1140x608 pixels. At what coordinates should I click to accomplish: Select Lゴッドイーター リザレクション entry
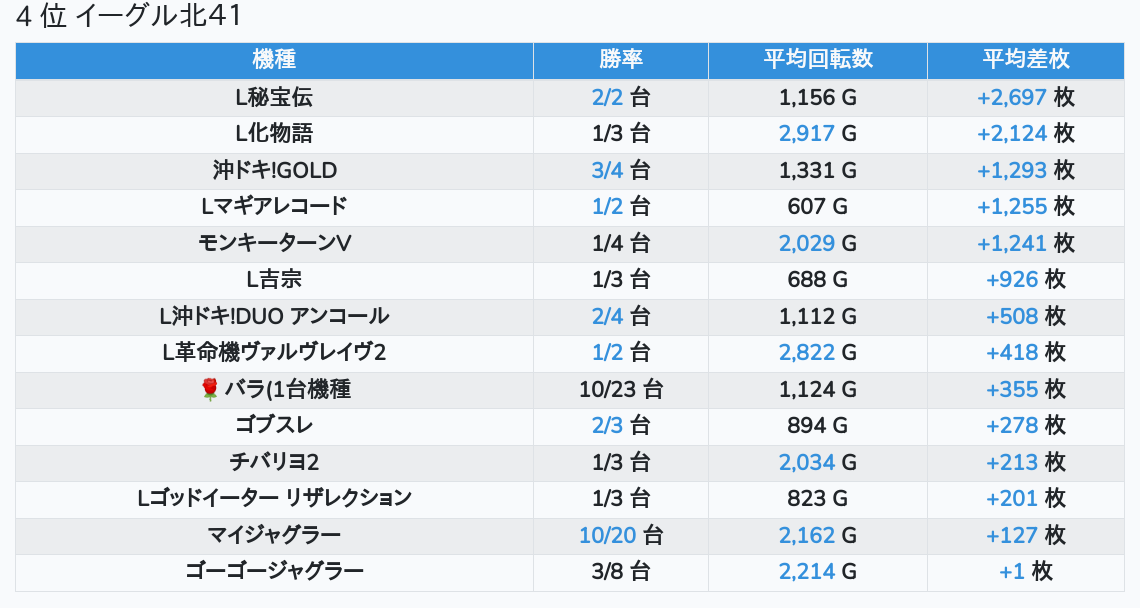pos(274,499)
